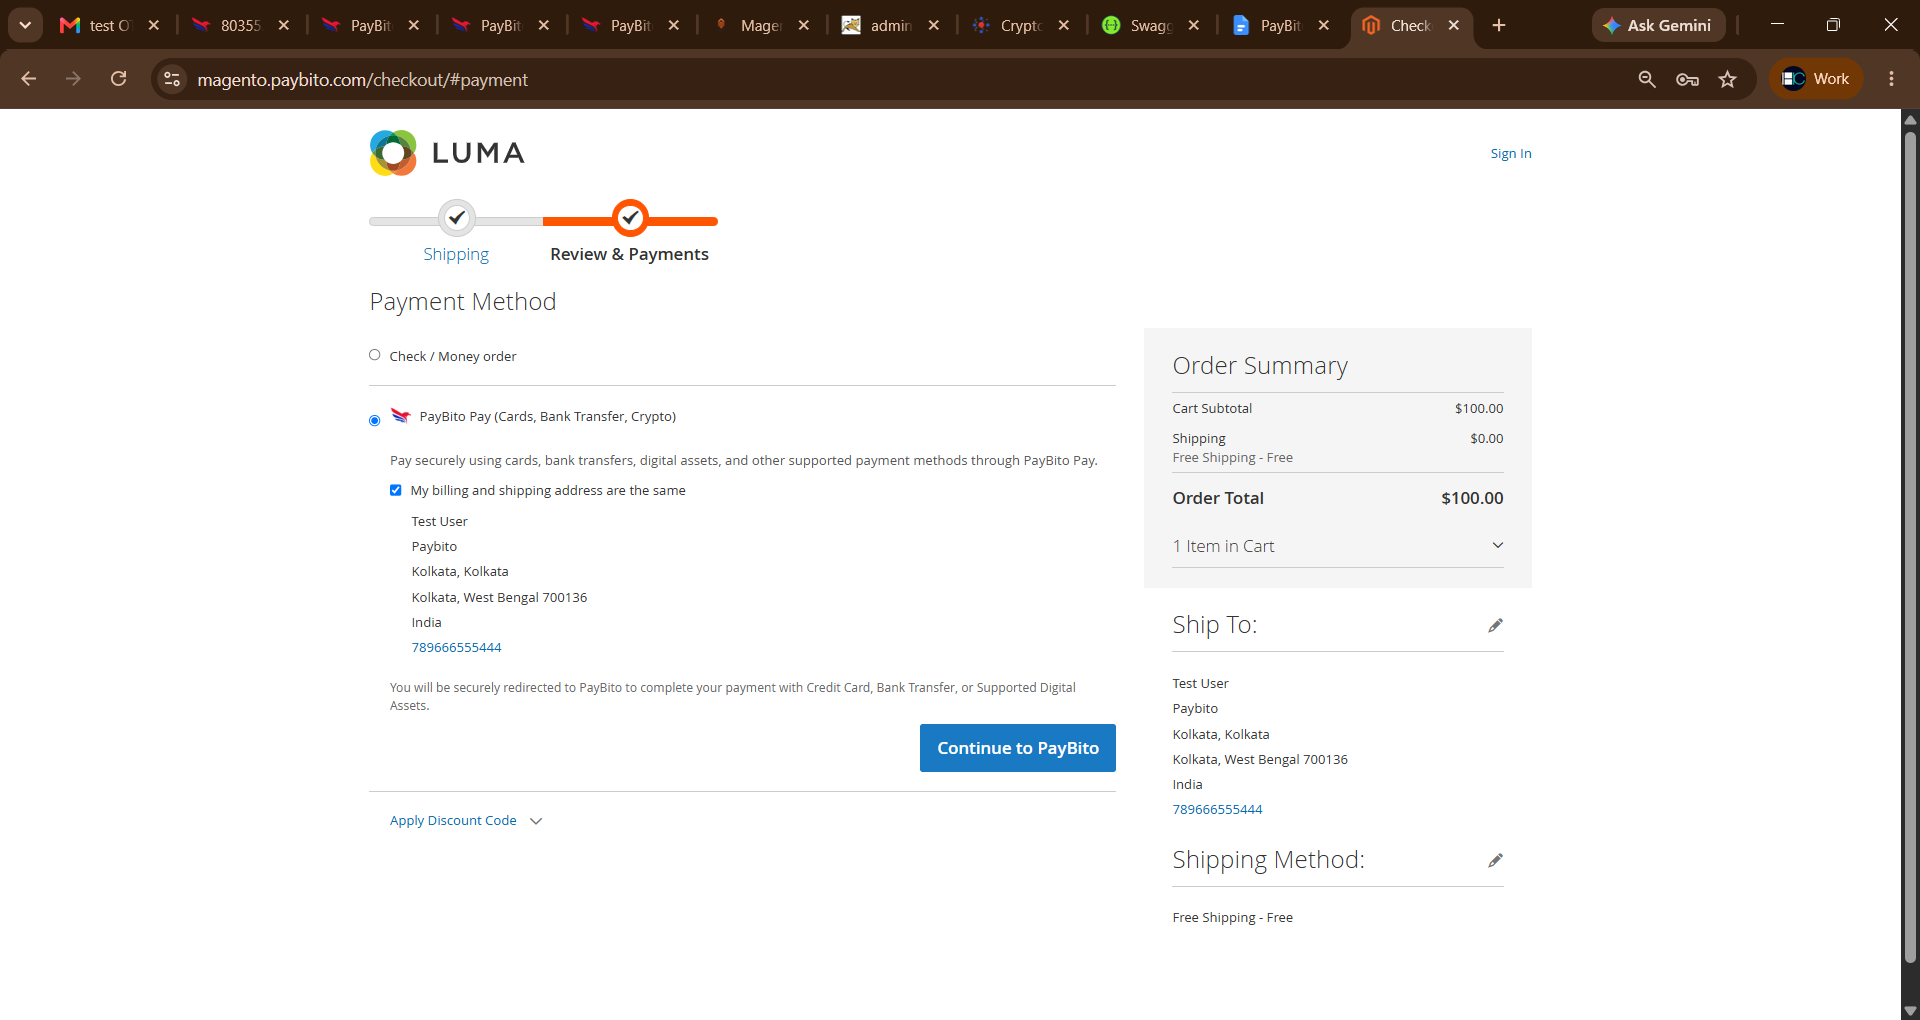Go back to previous page
This screenshot has height=1020, width=1920.
(x=29, y=79)
